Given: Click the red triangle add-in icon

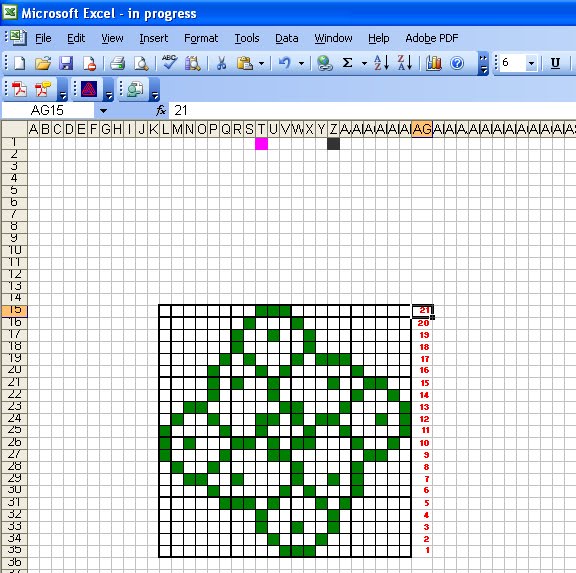Looking at the screenshot, I should pos(89,89).
